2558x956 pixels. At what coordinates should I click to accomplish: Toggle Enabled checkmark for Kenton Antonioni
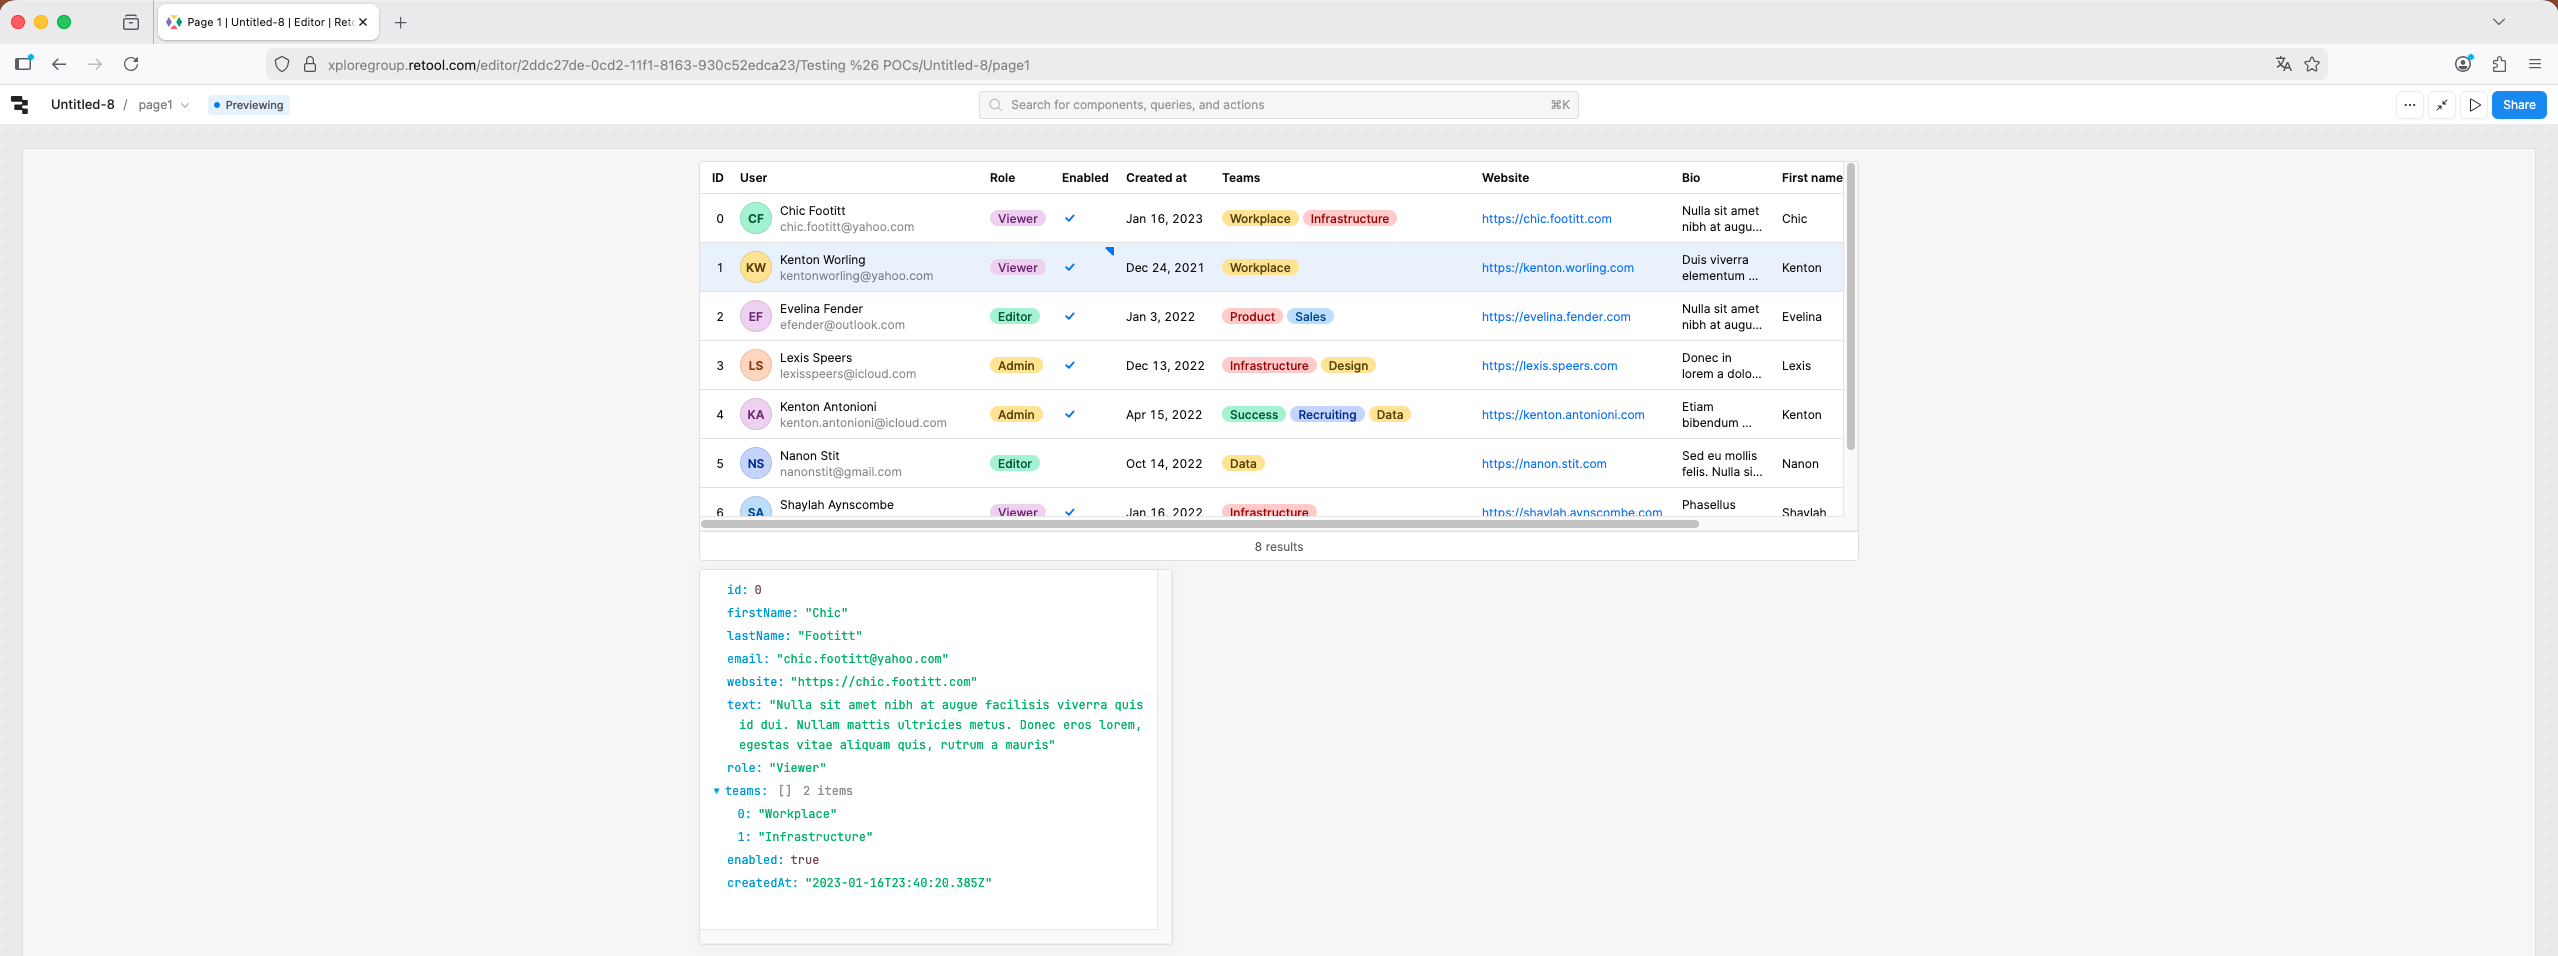coord(1070,414)
